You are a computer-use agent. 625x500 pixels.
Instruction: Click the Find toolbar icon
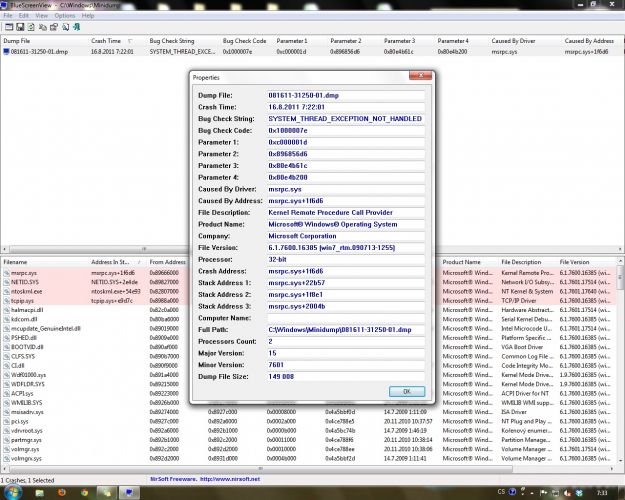tap(65, 27)
